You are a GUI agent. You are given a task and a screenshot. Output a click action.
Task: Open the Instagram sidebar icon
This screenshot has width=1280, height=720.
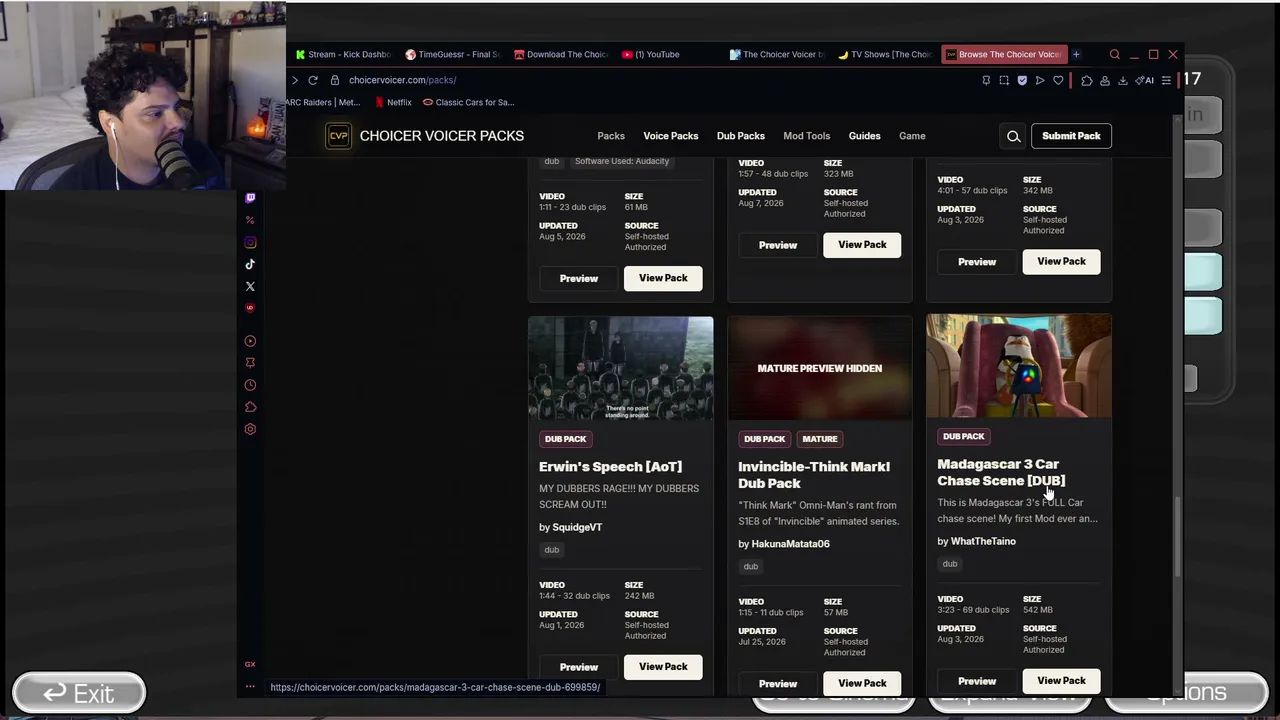250,242
